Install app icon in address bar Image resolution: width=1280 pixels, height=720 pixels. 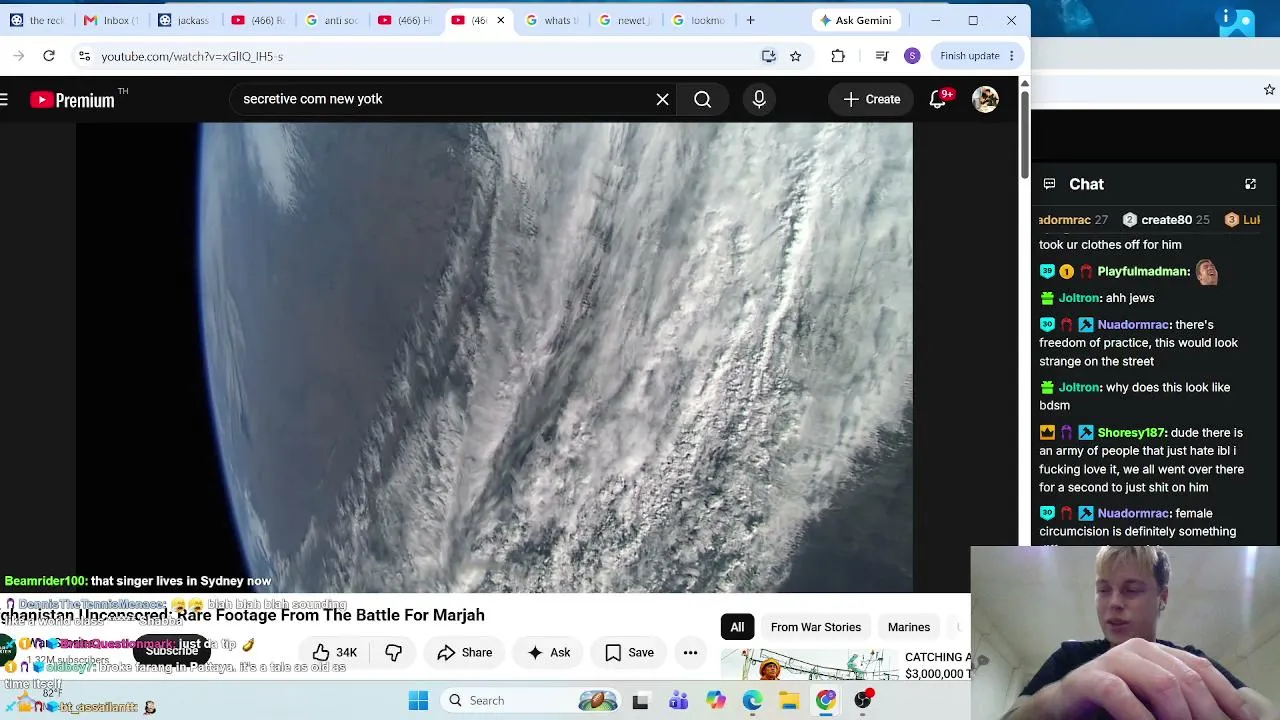point(768,56)
